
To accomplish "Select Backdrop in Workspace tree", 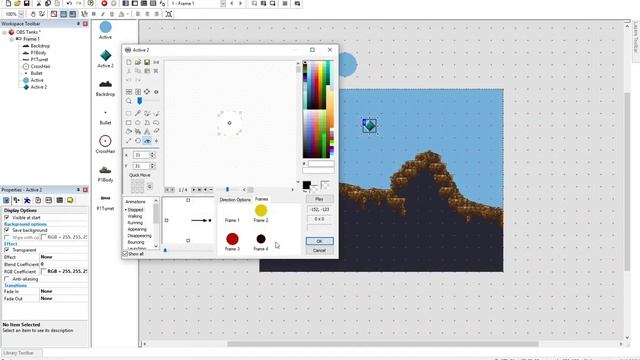I will pos(40,46).
